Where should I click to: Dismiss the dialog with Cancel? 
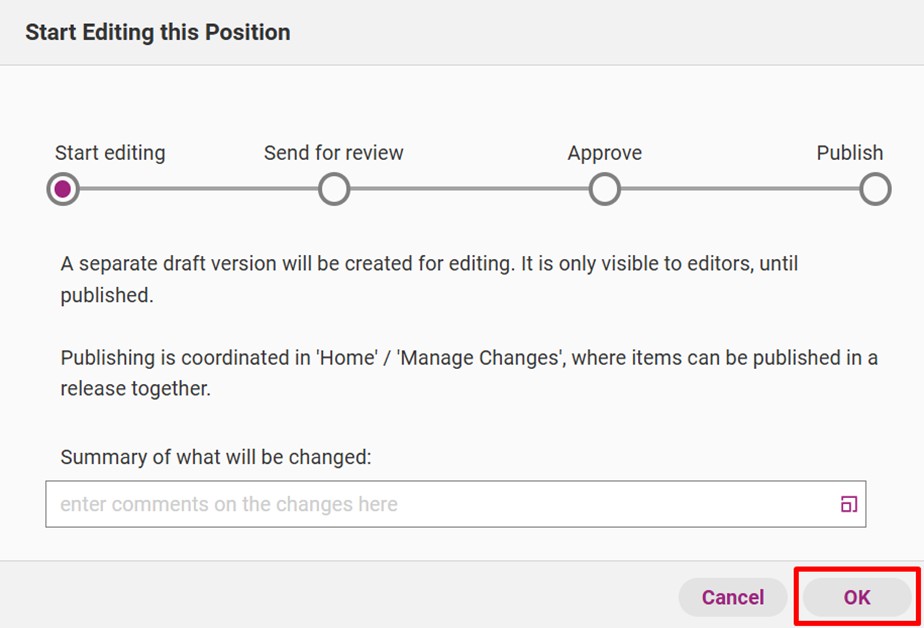(732, 597)
